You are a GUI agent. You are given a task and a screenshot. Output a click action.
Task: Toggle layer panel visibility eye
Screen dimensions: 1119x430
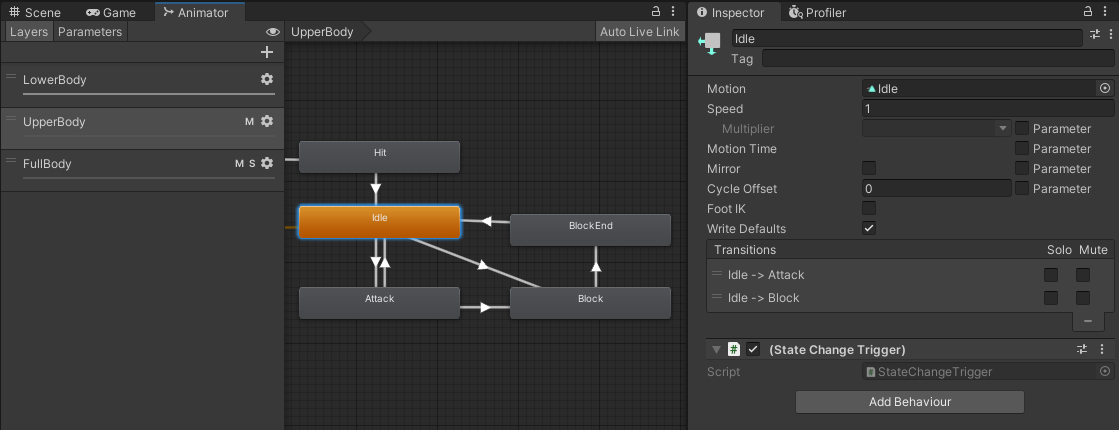[x=272, y=32]
